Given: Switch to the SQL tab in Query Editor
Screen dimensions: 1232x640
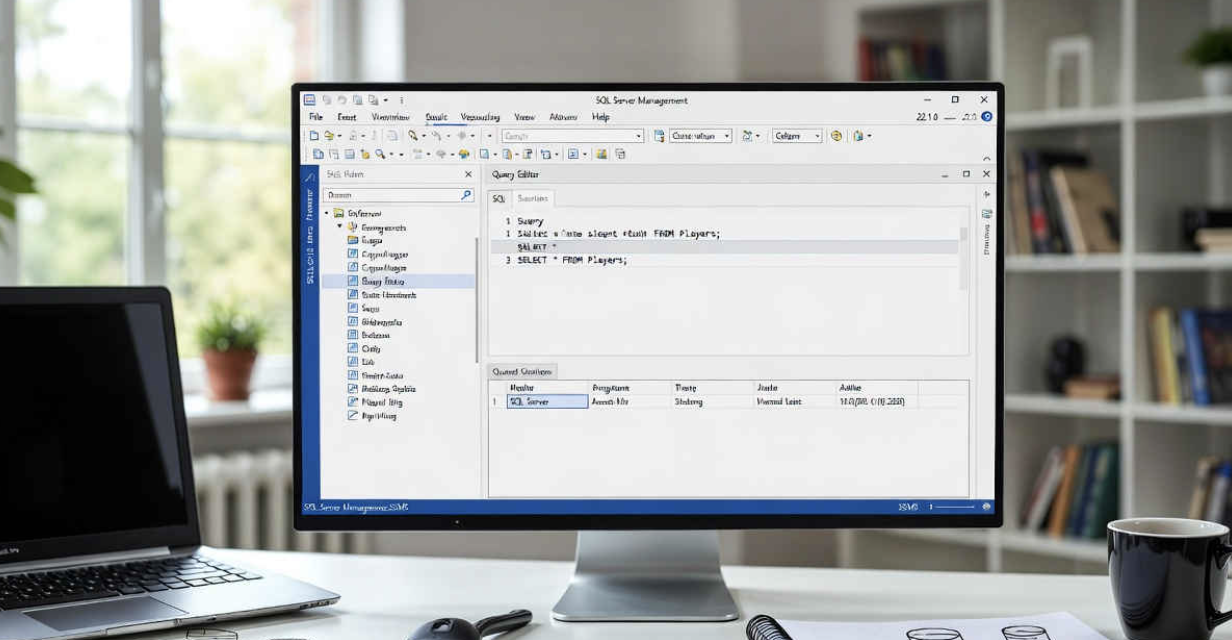Looking at the screenshot, I should tap(499, 199).
